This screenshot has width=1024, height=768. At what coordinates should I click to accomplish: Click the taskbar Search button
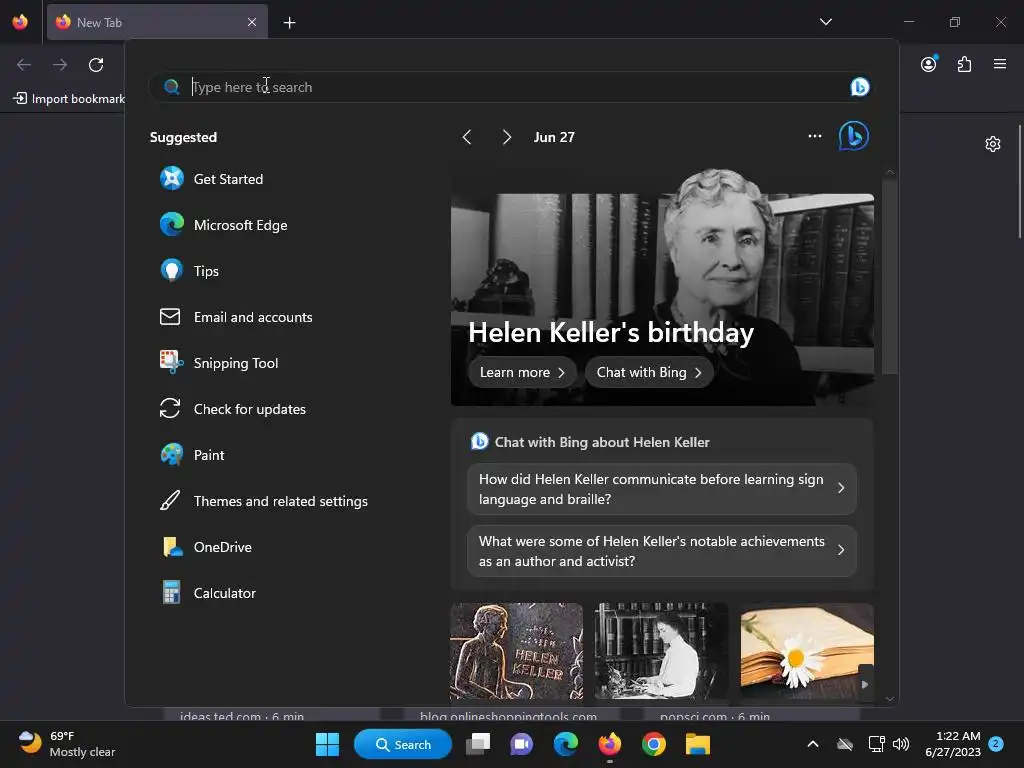click(403, 744)
